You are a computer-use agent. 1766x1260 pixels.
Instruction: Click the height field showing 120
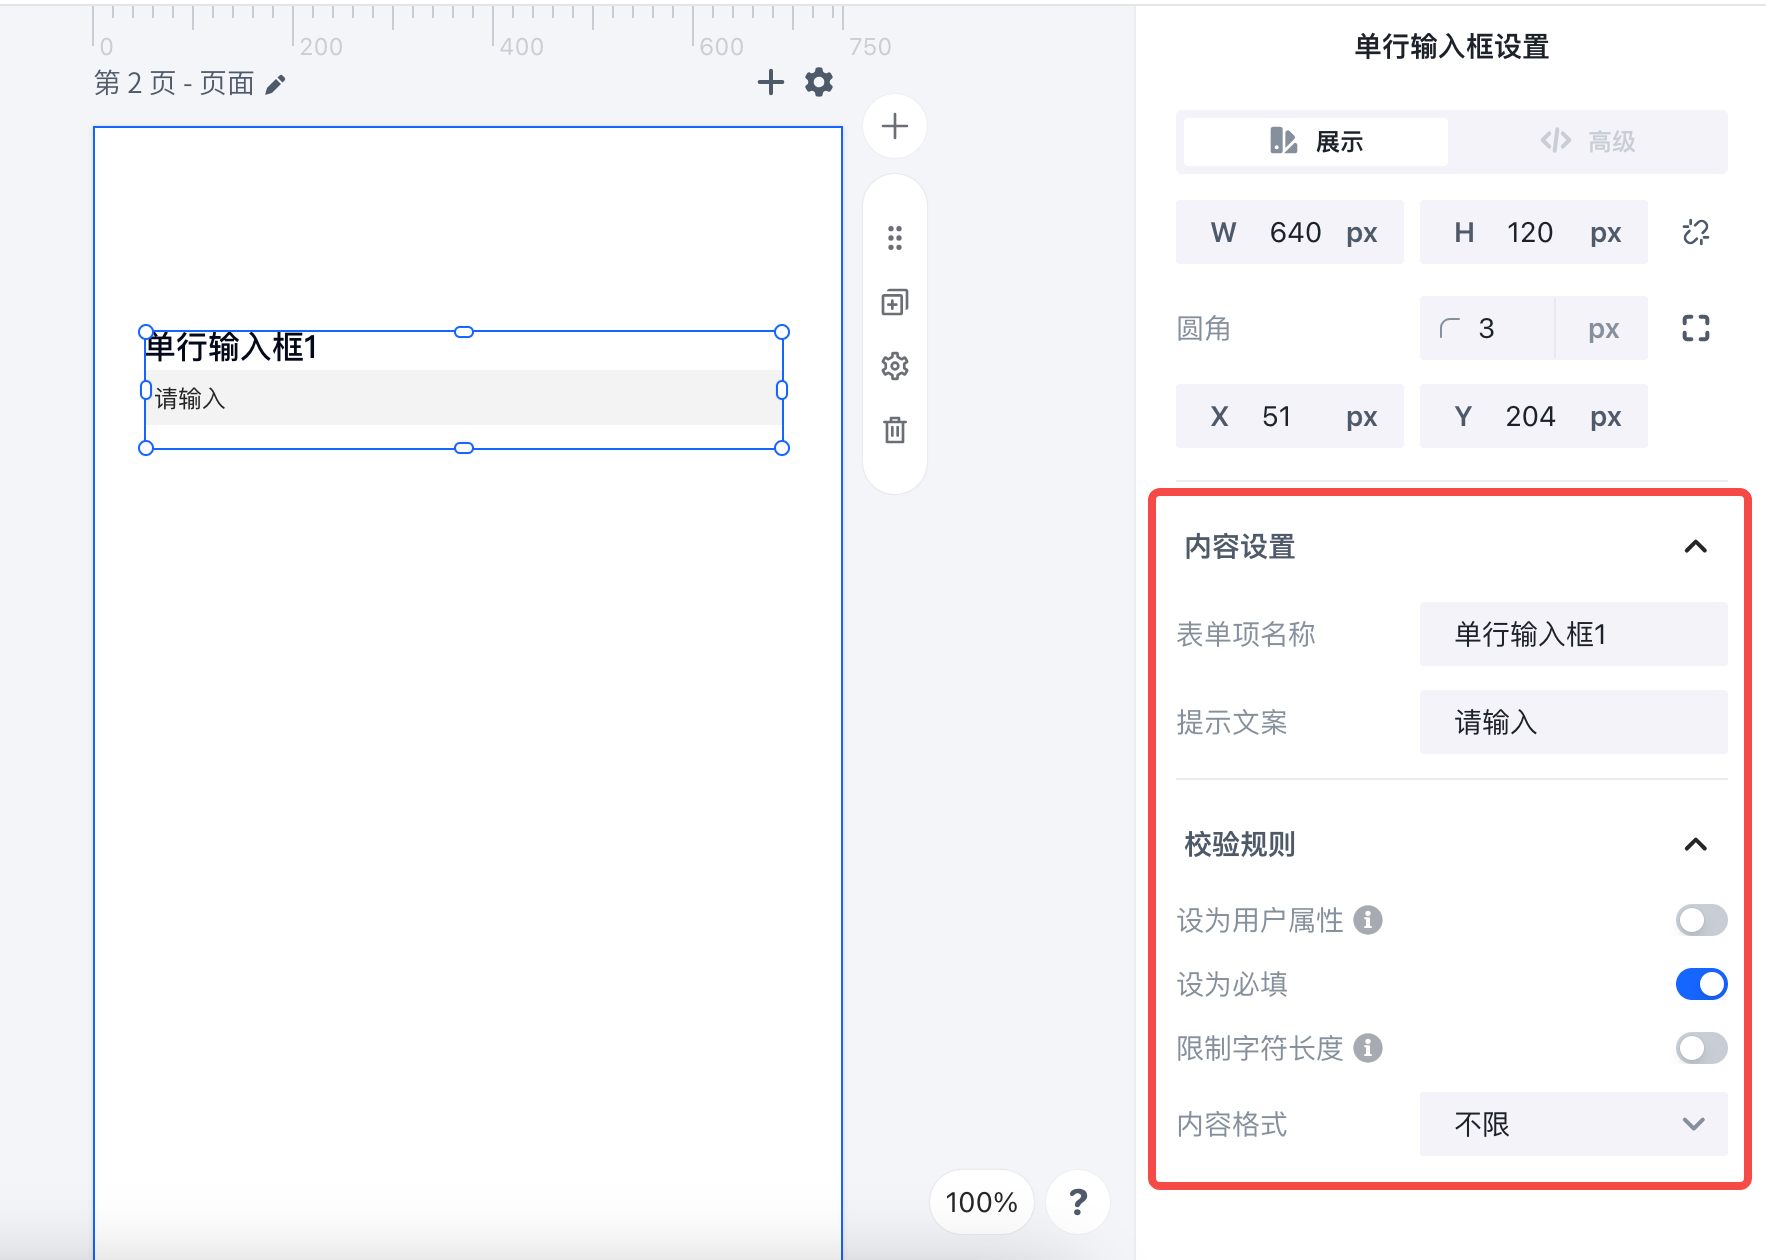pos(1533,232)
